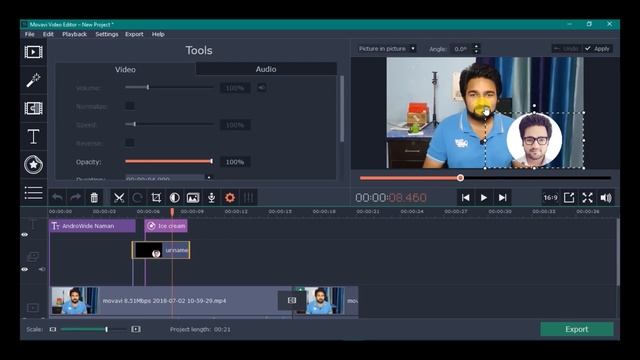Split clip with scissors icon

pyautogui.click(x=119, y=198)
